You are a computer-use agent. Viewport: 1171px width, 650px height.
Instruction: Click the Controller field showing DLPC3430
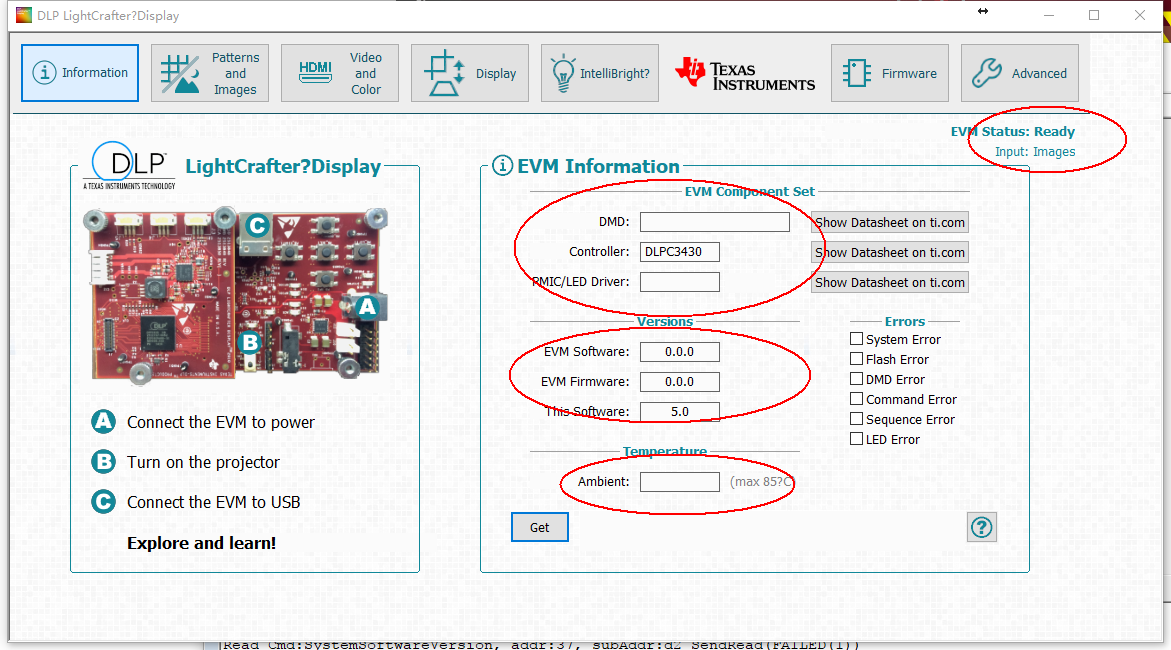[x=680, y=252]
